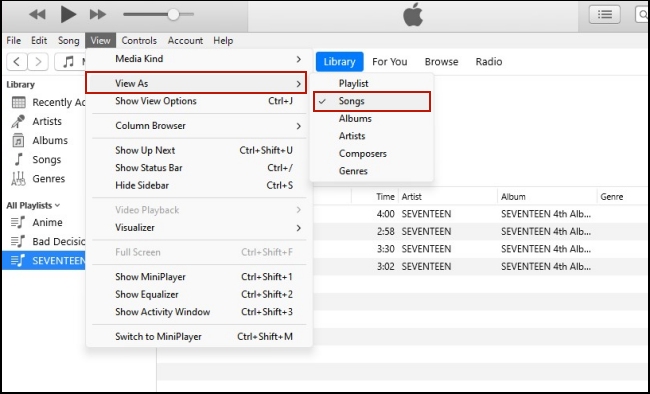
Task: Choose Show MiniPlayer
Action: pyautogui.click(x=199, y=277)
